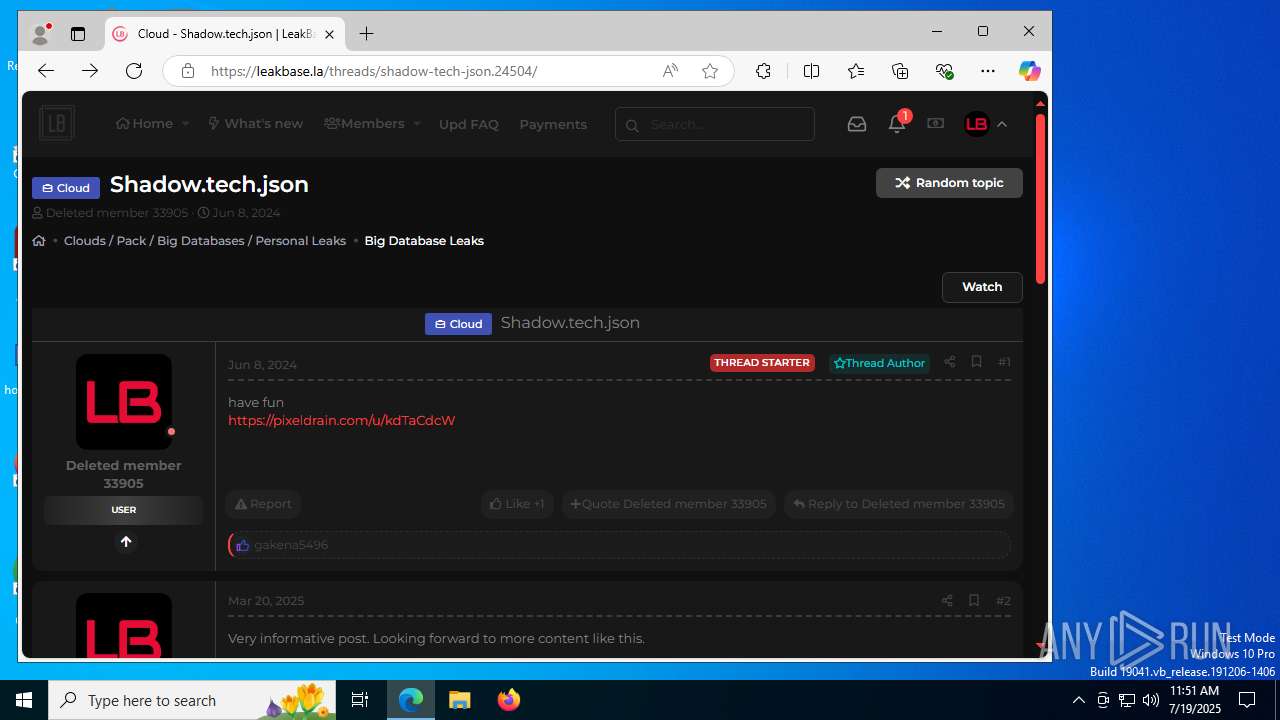
Task: Go forward in browser history
Action: pyautogui.click(x=90, y=71)
